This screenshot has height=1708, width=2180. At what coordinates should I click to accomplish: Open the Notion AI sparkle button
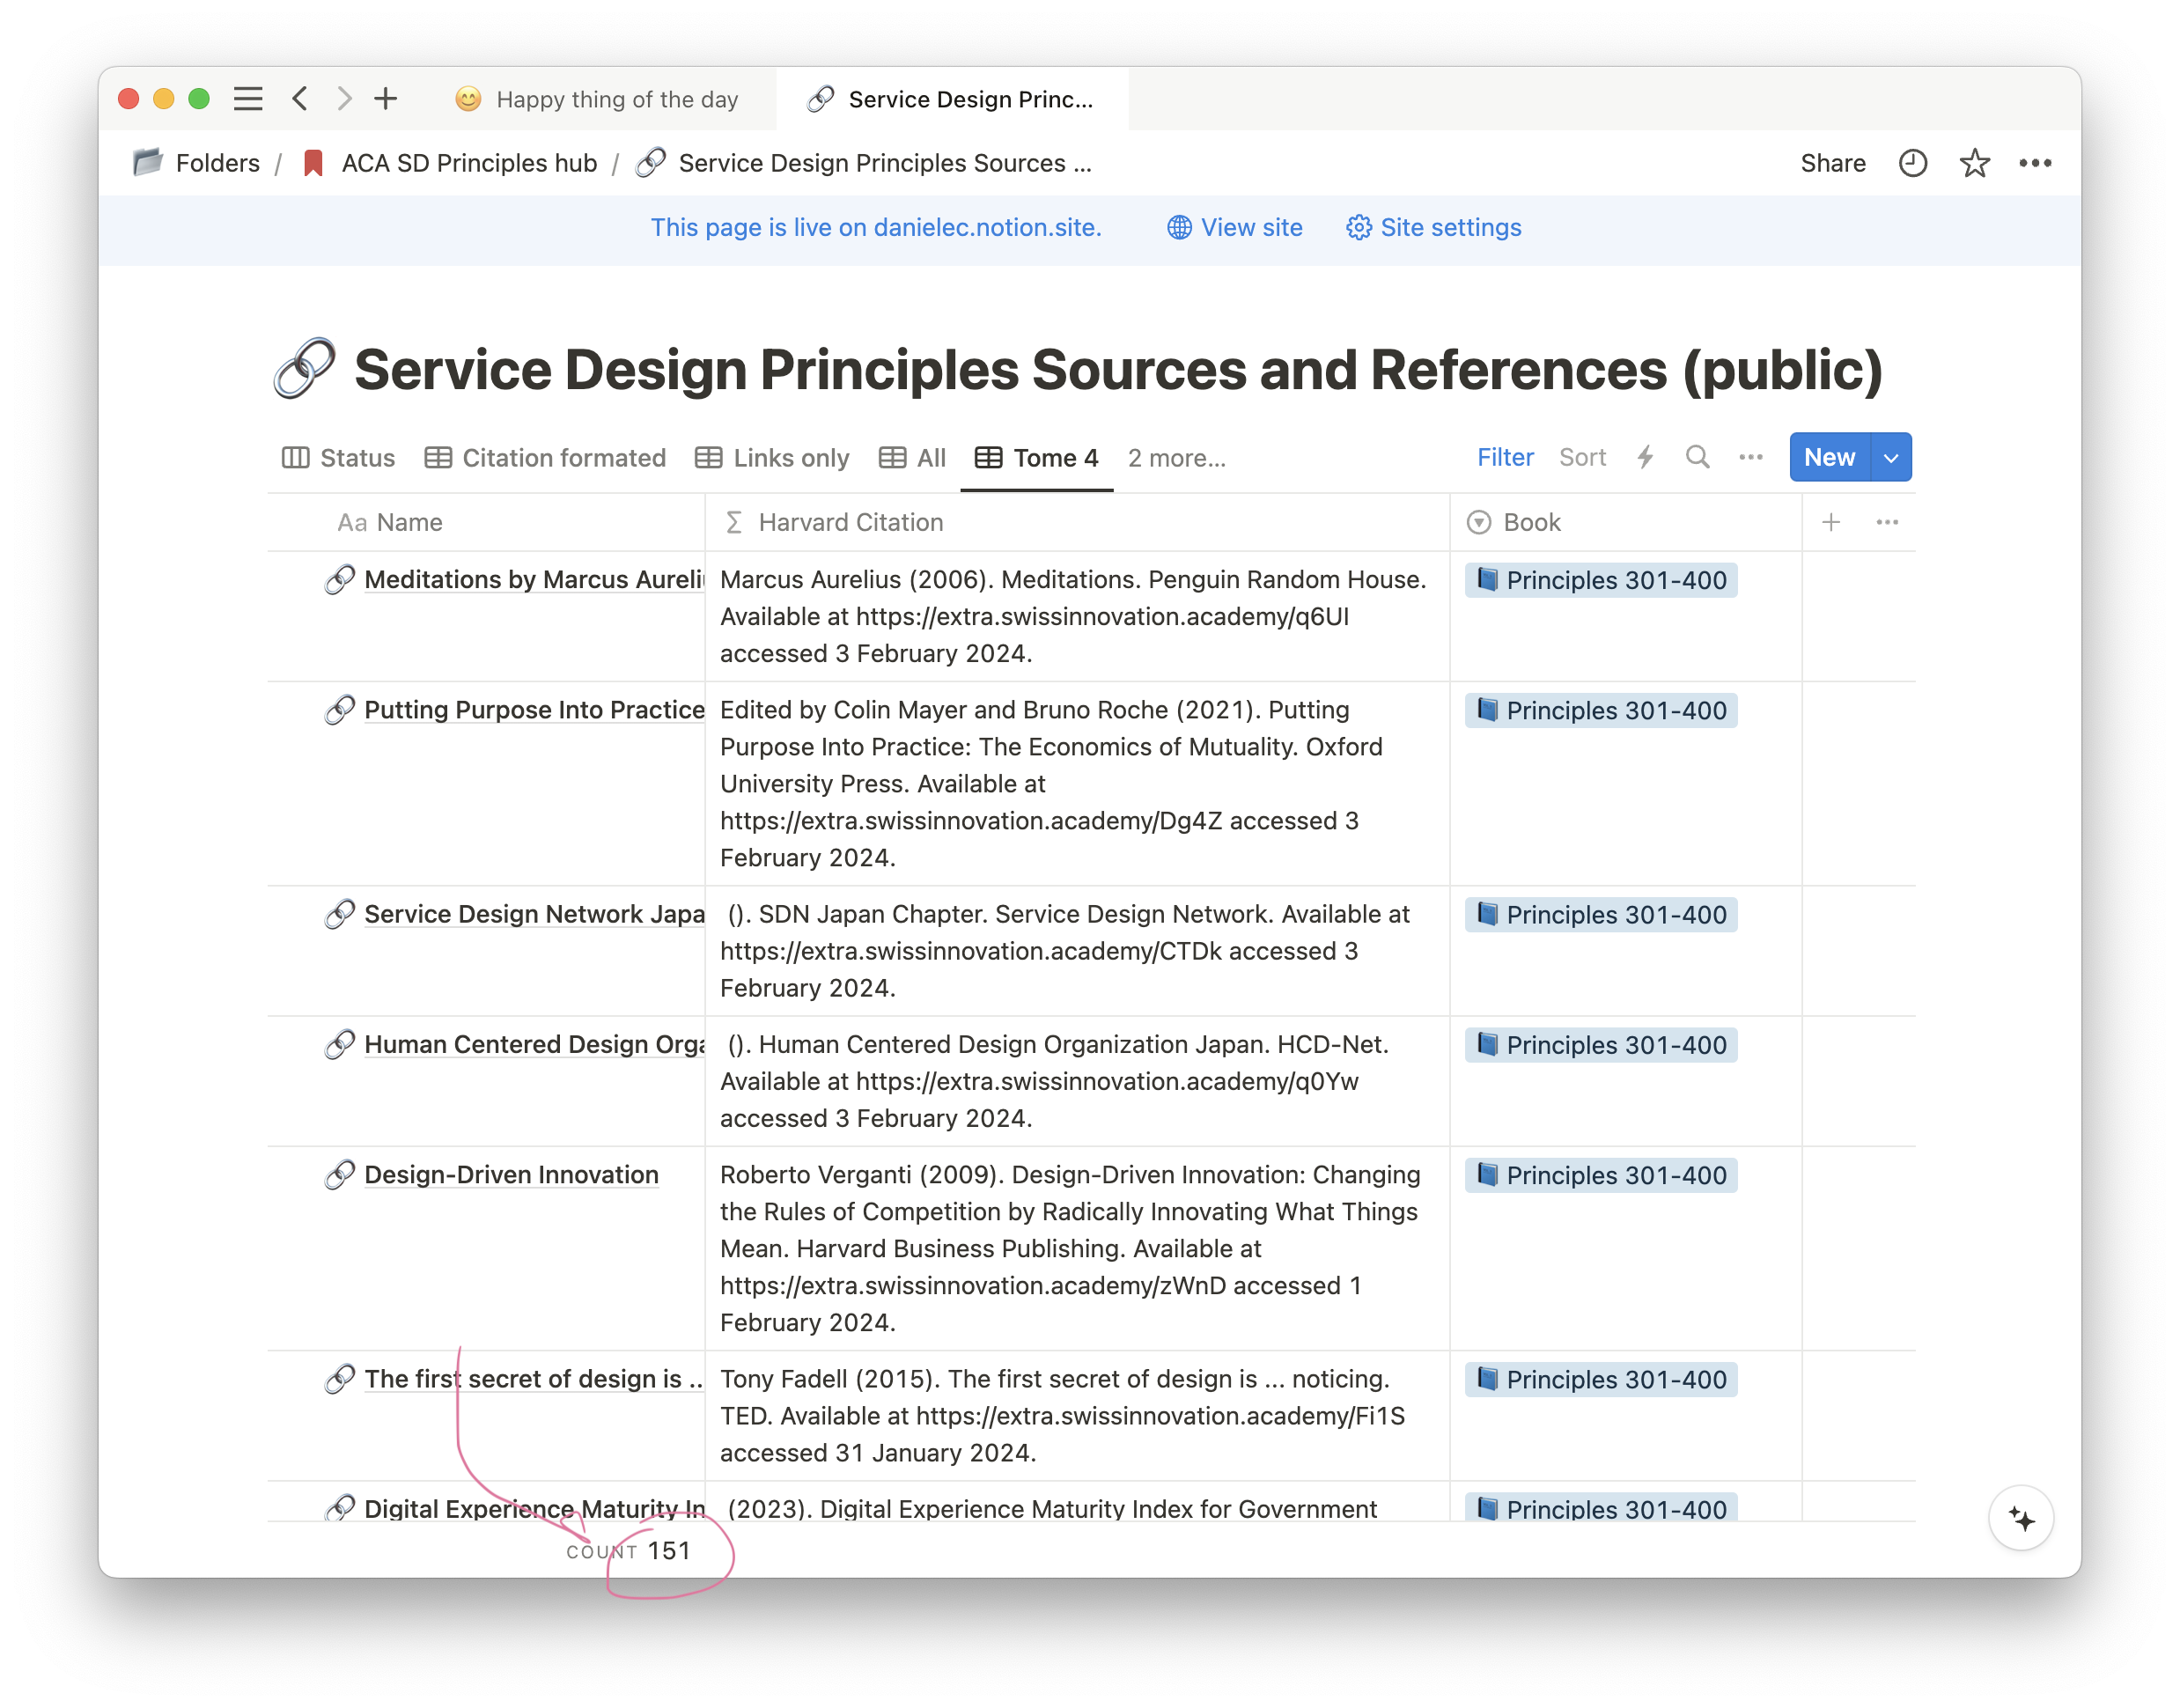pos(2021,1519)
